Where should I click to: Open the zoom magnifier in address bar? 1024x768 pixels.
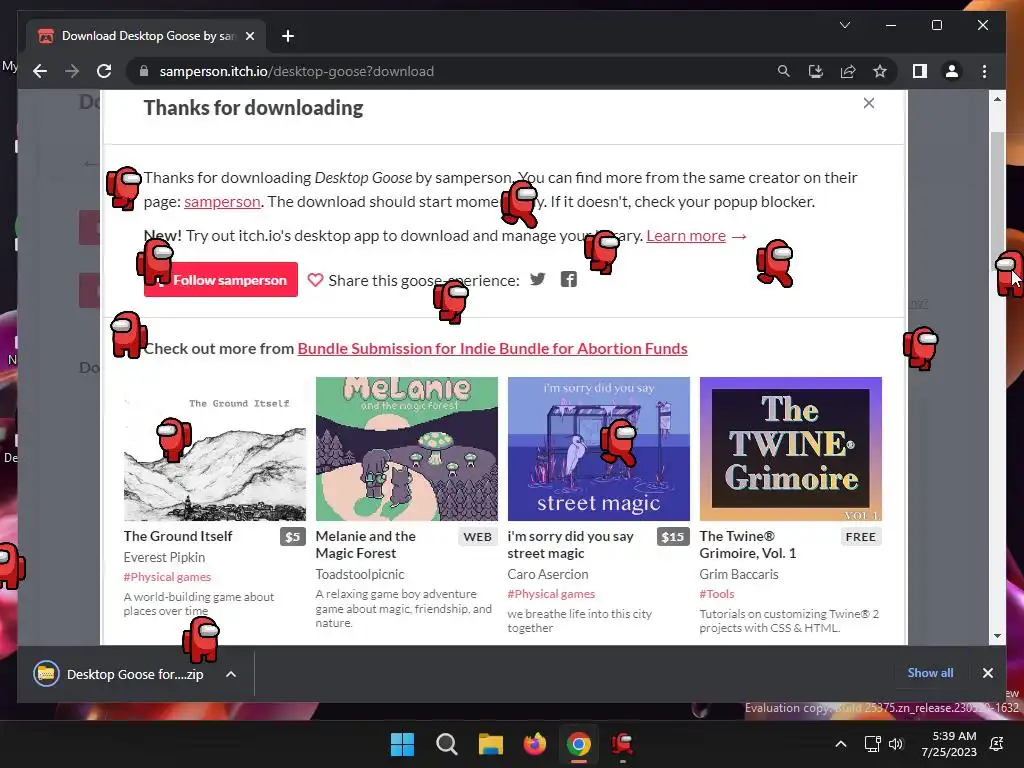[x=784, y=71]
